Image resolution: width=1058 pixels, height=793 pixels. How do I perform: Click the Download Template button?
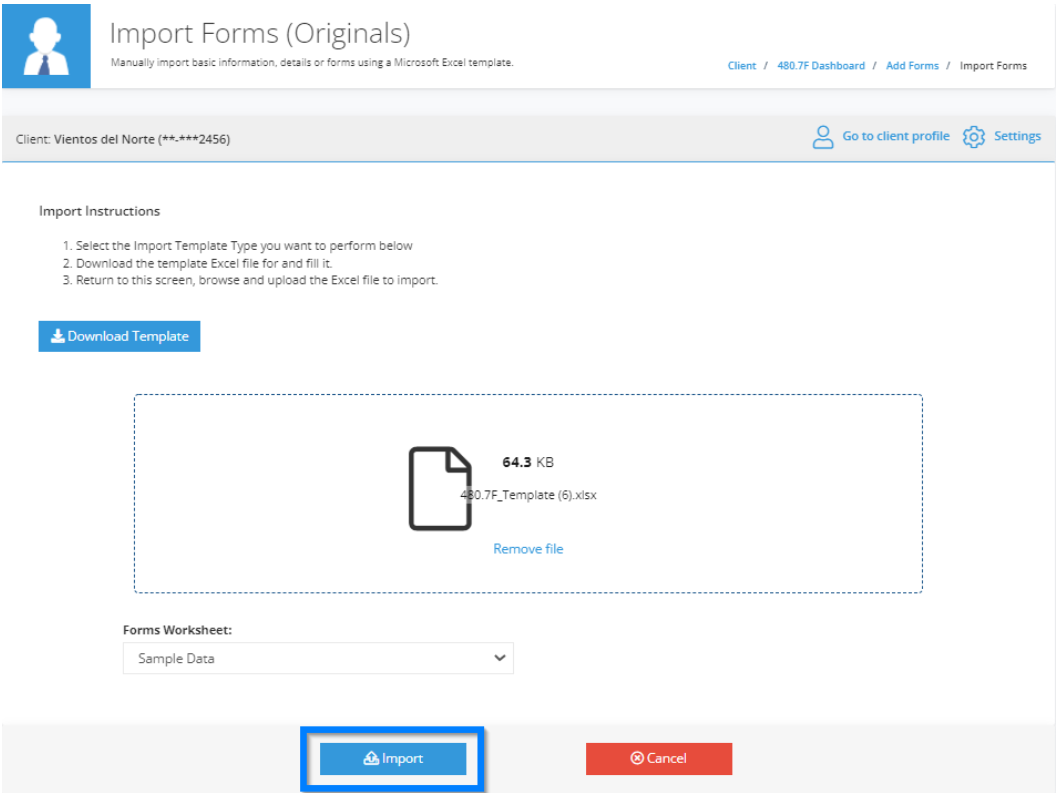[119, 336]
